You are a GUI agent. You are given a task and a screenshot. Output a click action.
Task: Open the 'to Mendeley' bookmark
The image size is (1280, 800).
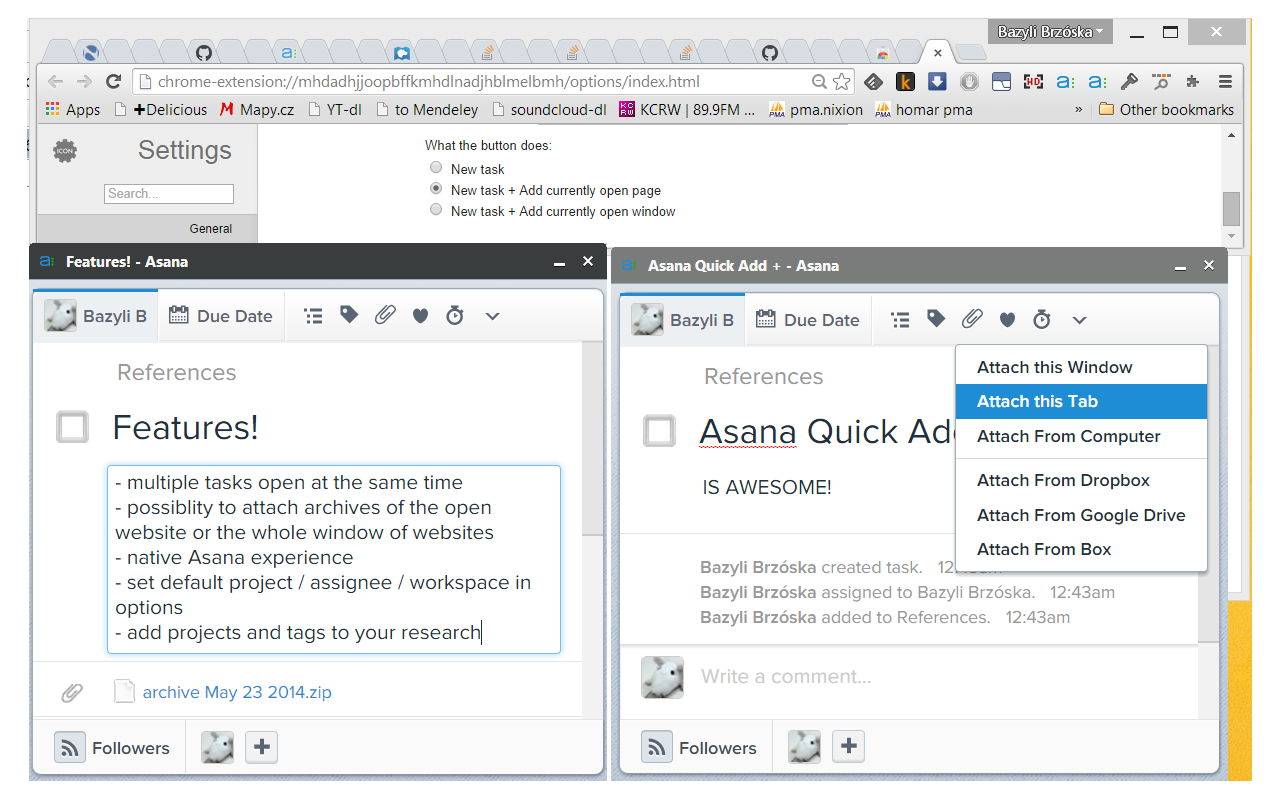427,110
